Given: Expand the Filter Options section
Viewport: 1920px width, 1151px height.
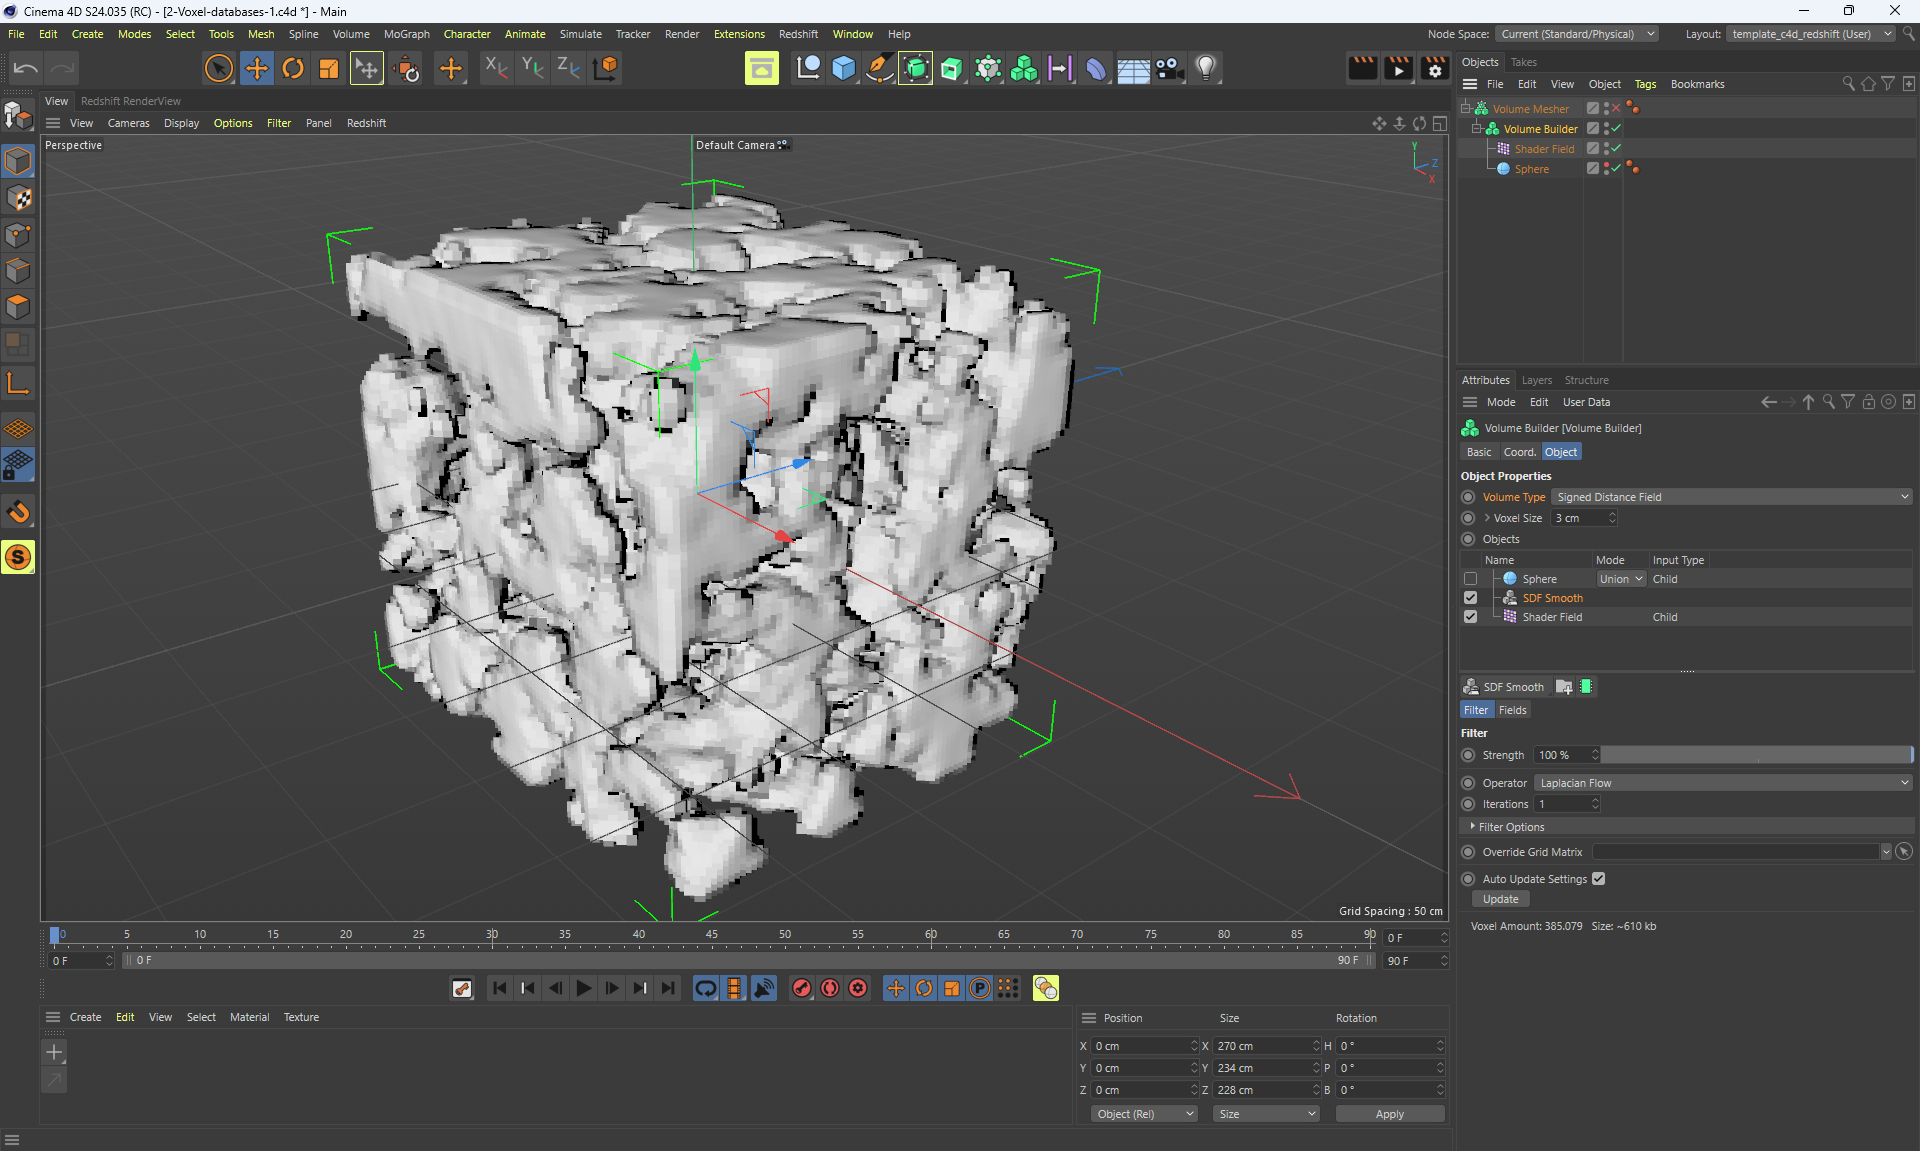Looking at the screenshot, I should [1511, 827].
